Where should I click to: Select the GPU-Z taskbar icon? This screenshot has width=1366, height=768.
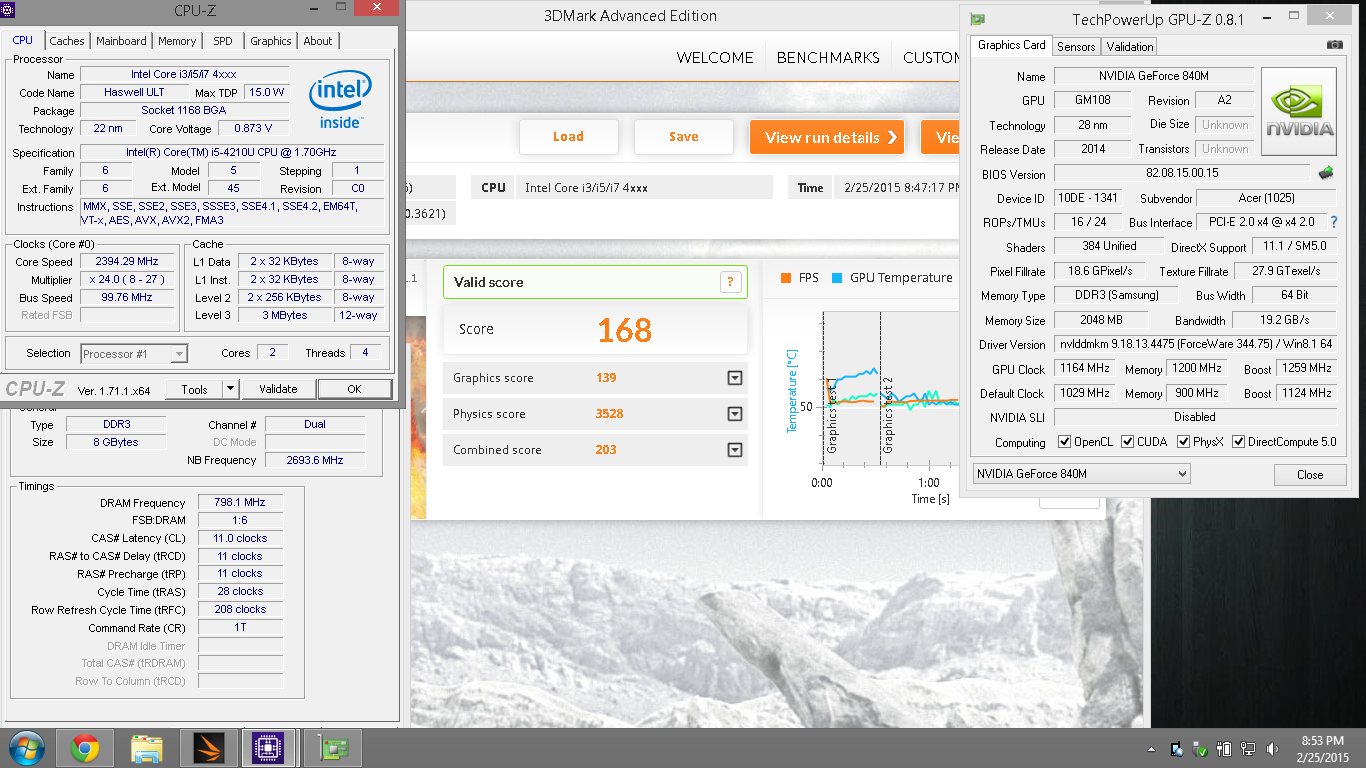[331, 748]
